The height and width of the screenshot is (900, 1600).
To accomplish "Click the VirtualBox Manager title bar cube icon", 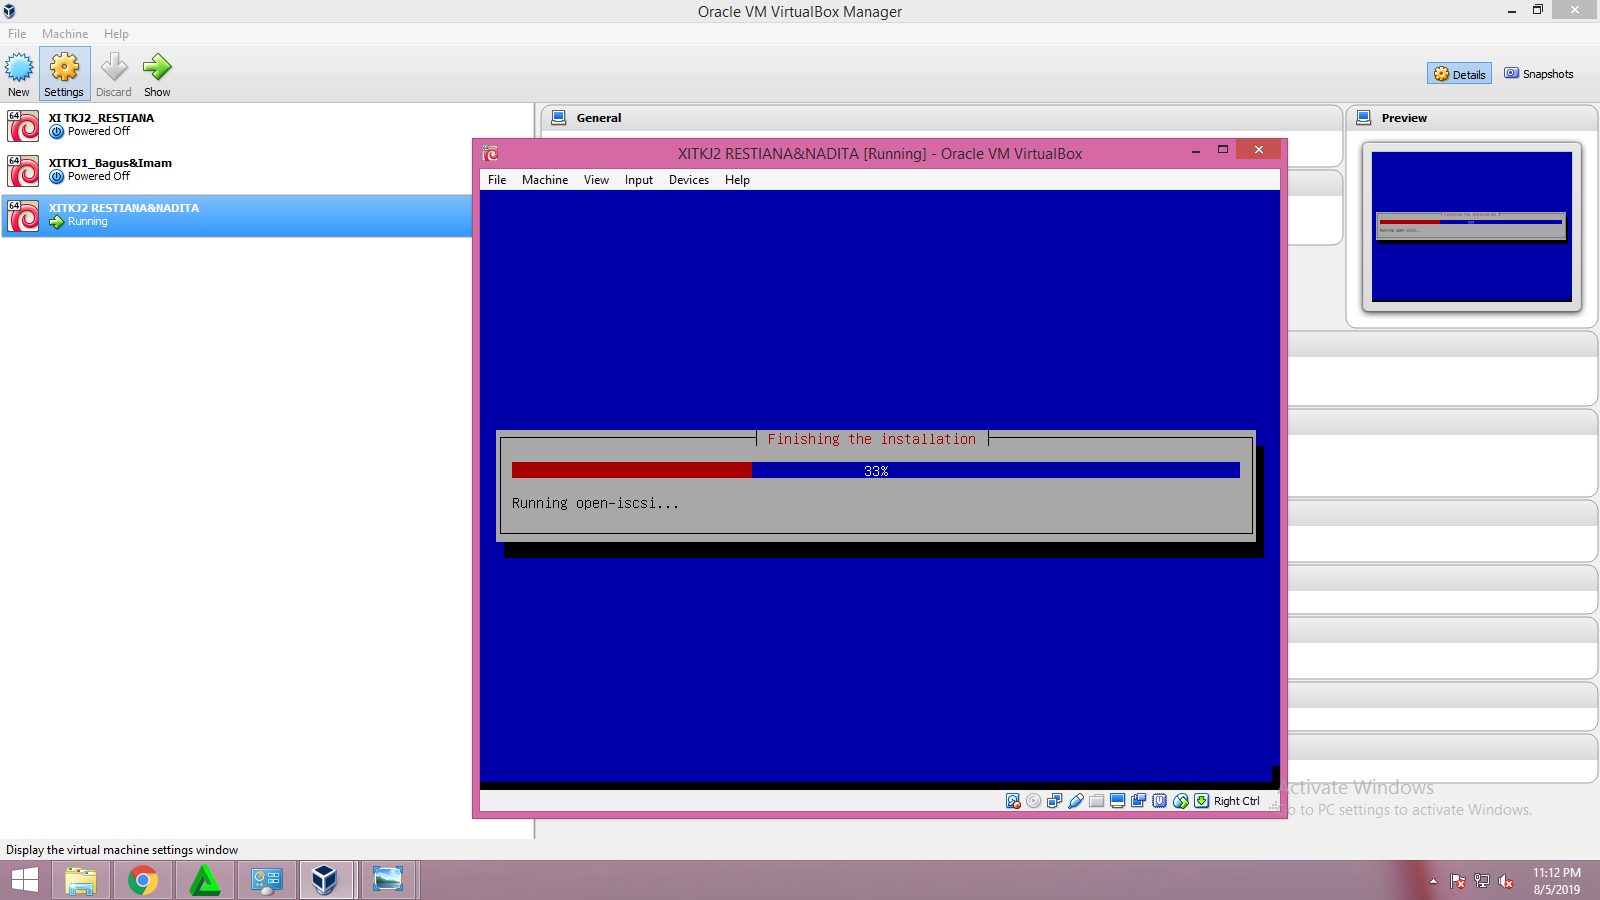I will tap(9, 11).
